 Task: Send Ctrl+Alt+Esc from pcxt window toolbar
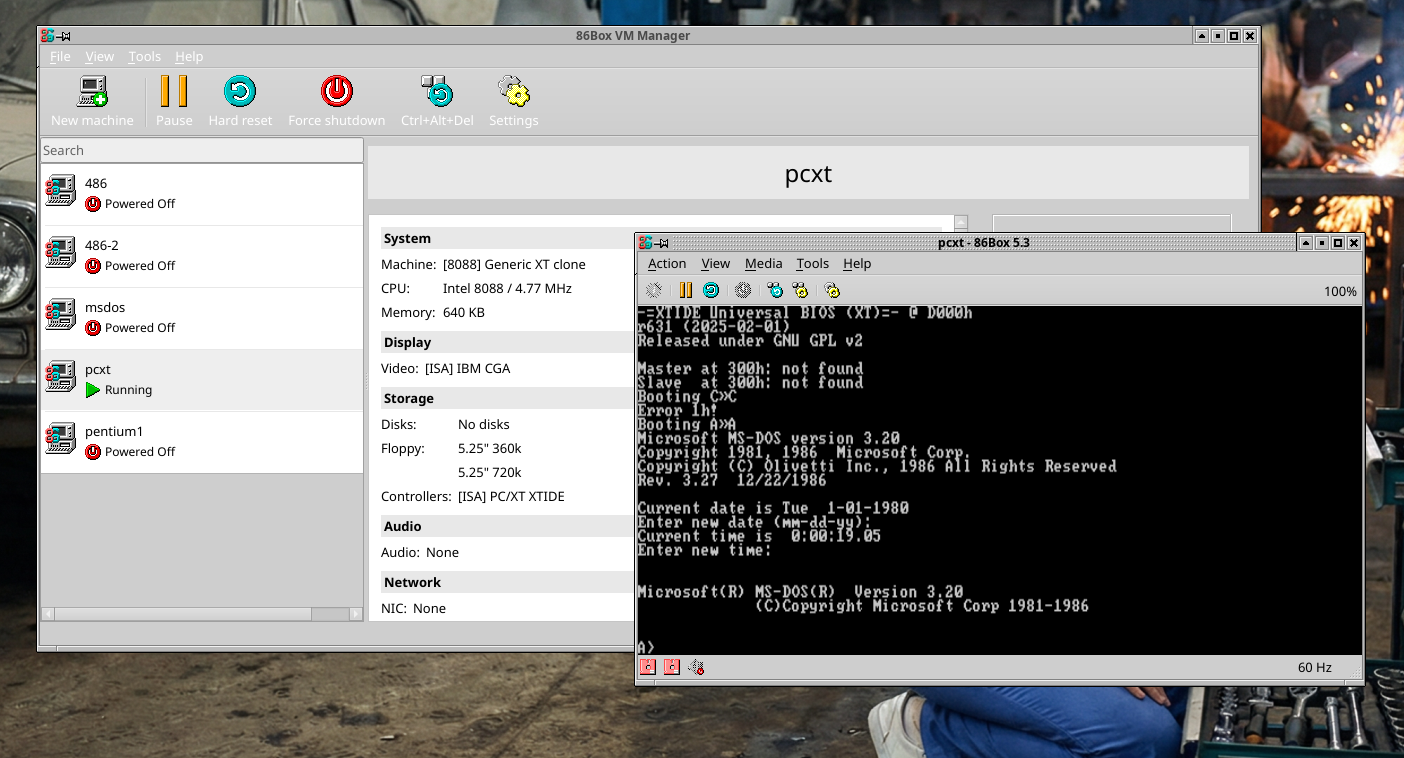point(800,290)
